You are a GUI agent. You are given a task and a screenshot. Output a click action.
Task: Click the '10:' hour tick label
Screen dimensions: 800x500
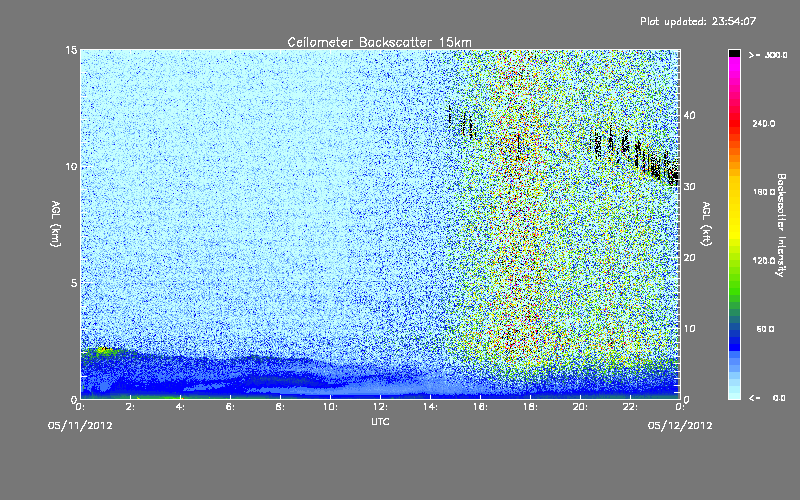tap(330, 407)
